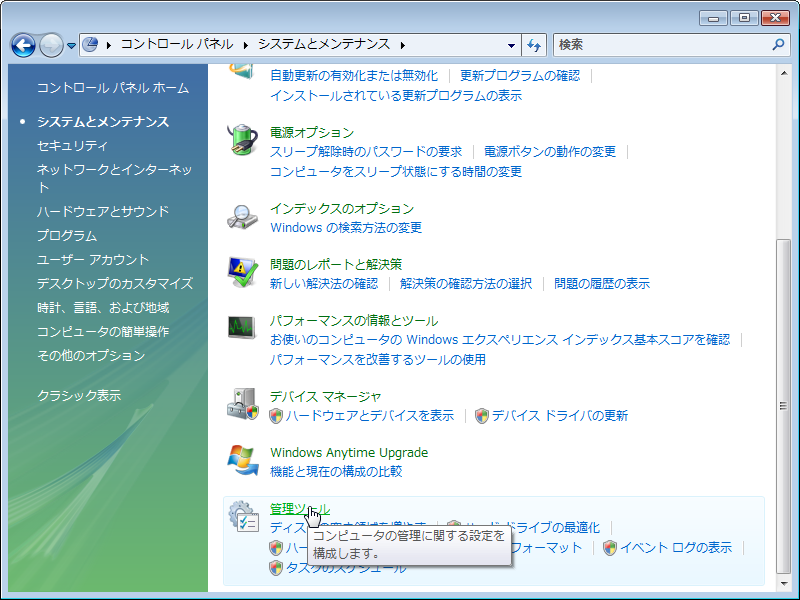Viewport: 800px width, 600px height.
Task: Open 電源オプション heading
Action: 312,133
